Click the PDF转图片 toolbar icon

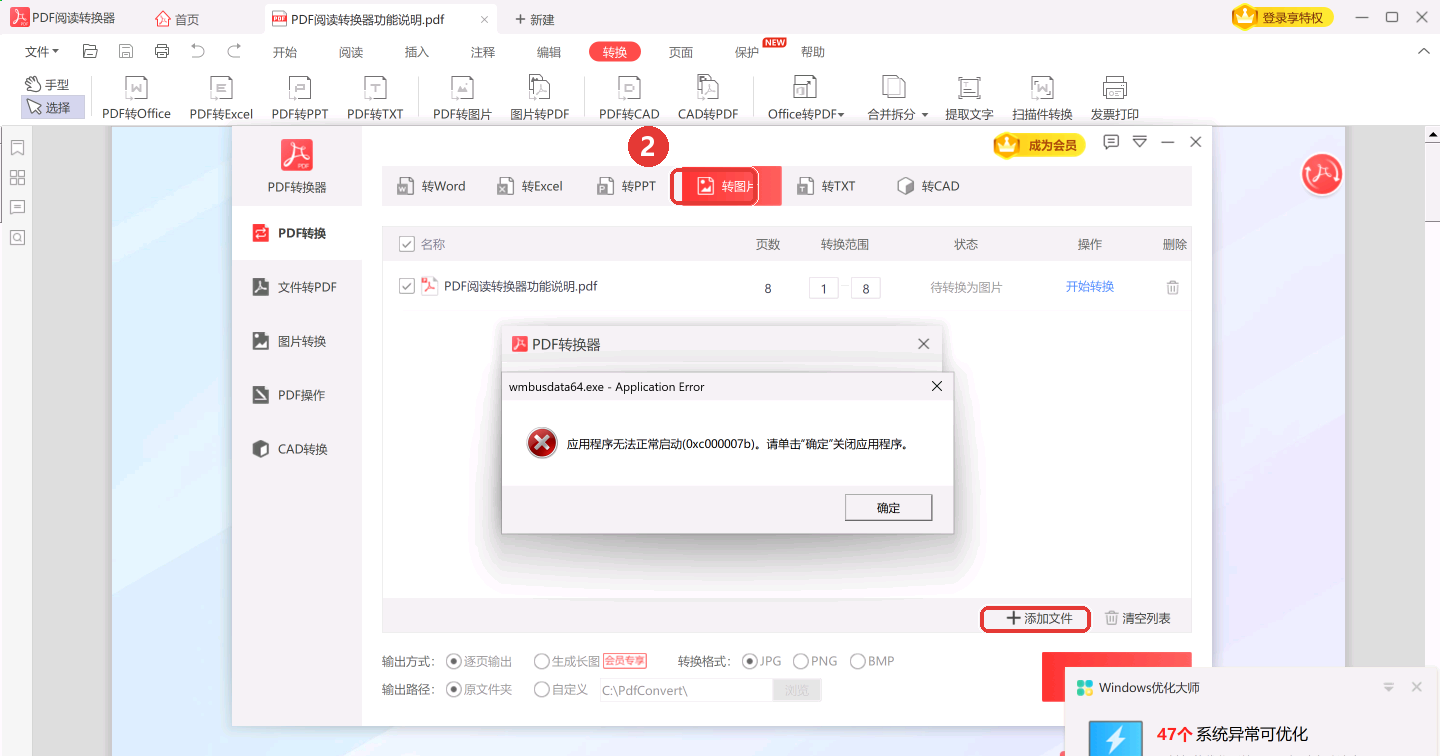point(462,98)
